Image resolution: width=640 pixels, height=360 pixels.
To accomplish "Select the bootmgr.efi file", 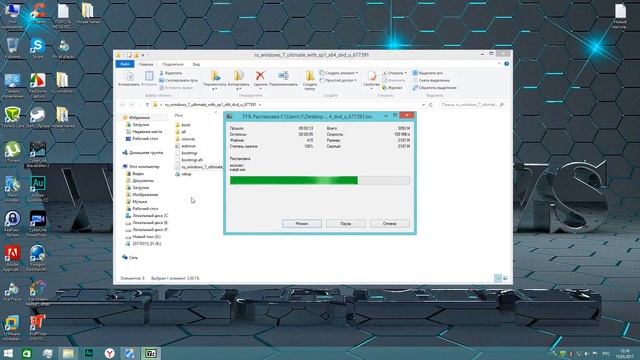I will coord(189,160).
